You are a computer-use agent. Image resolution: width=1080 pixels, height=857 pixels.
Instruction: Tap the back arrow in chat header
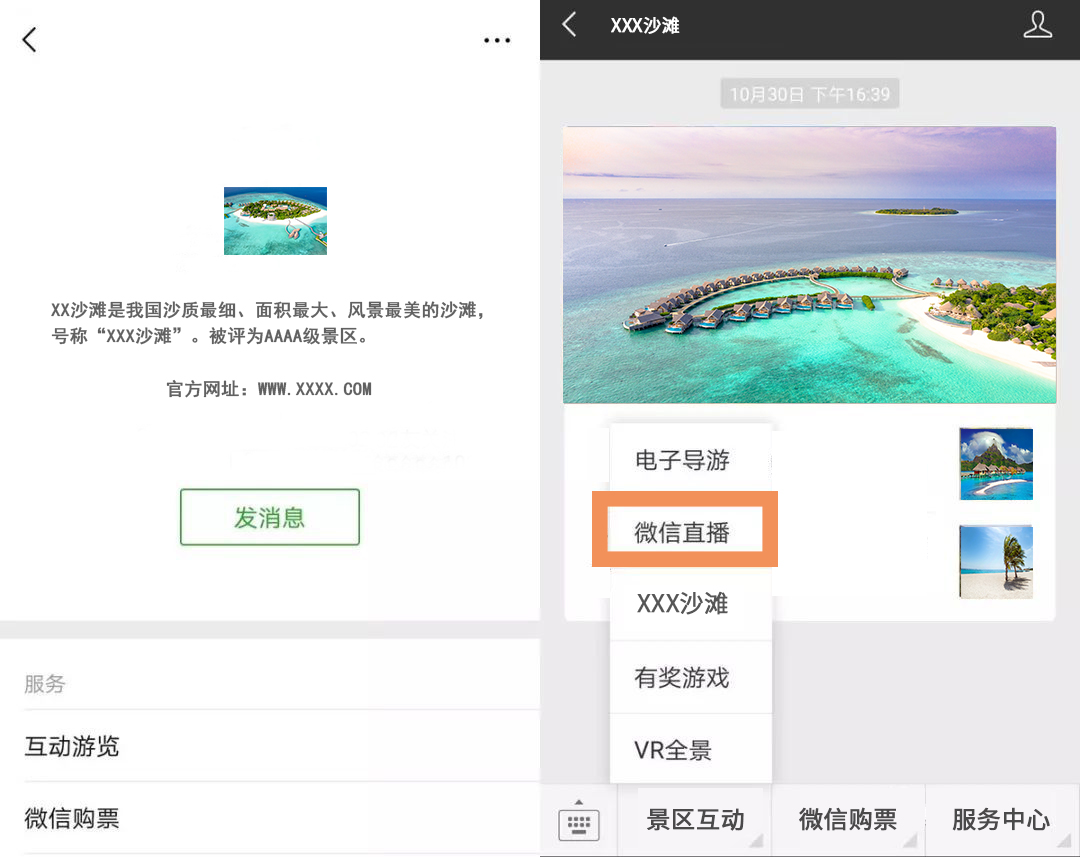point(569,25)
